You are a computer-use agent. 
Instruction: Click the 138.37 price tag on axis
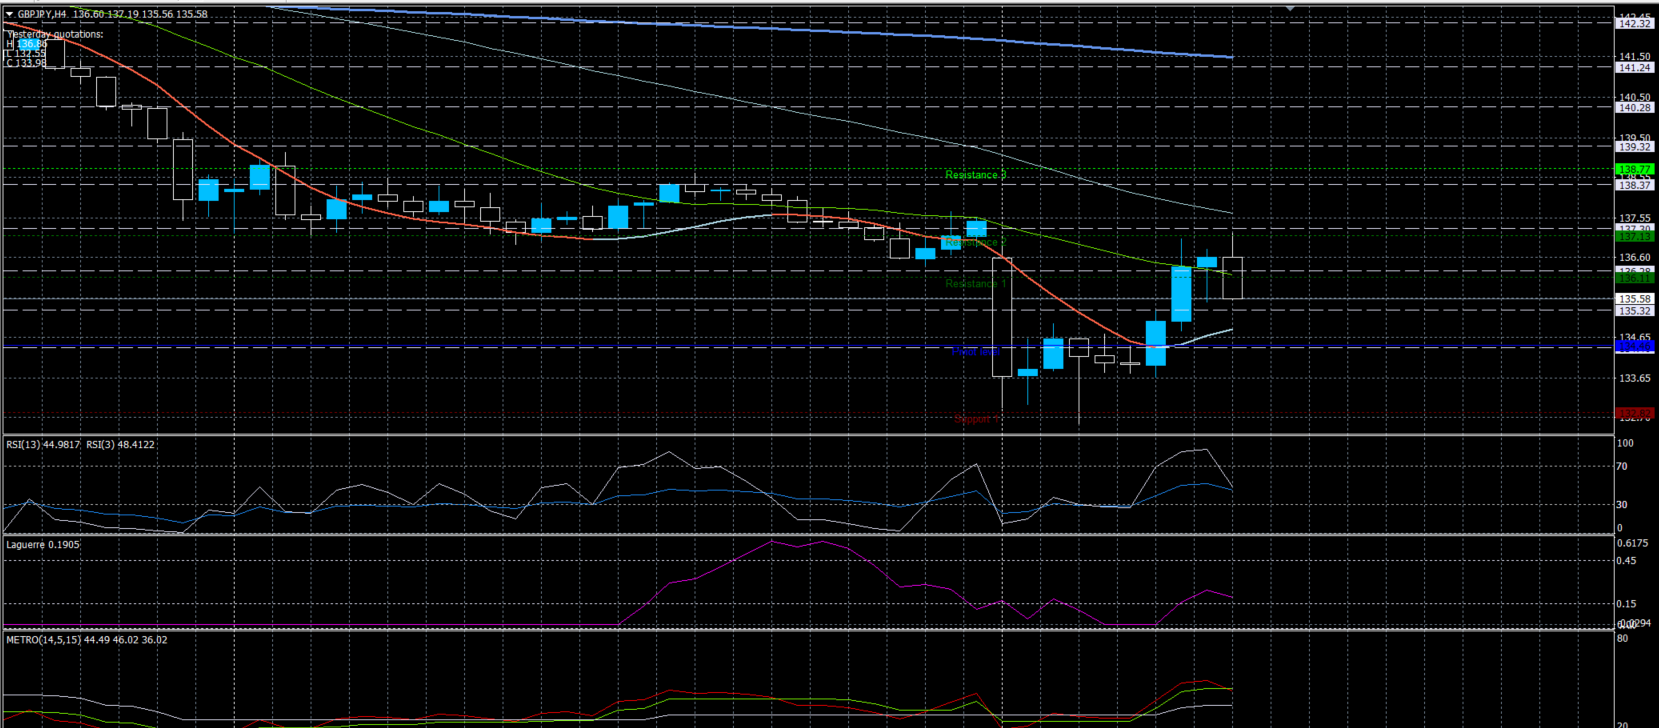1635,186
